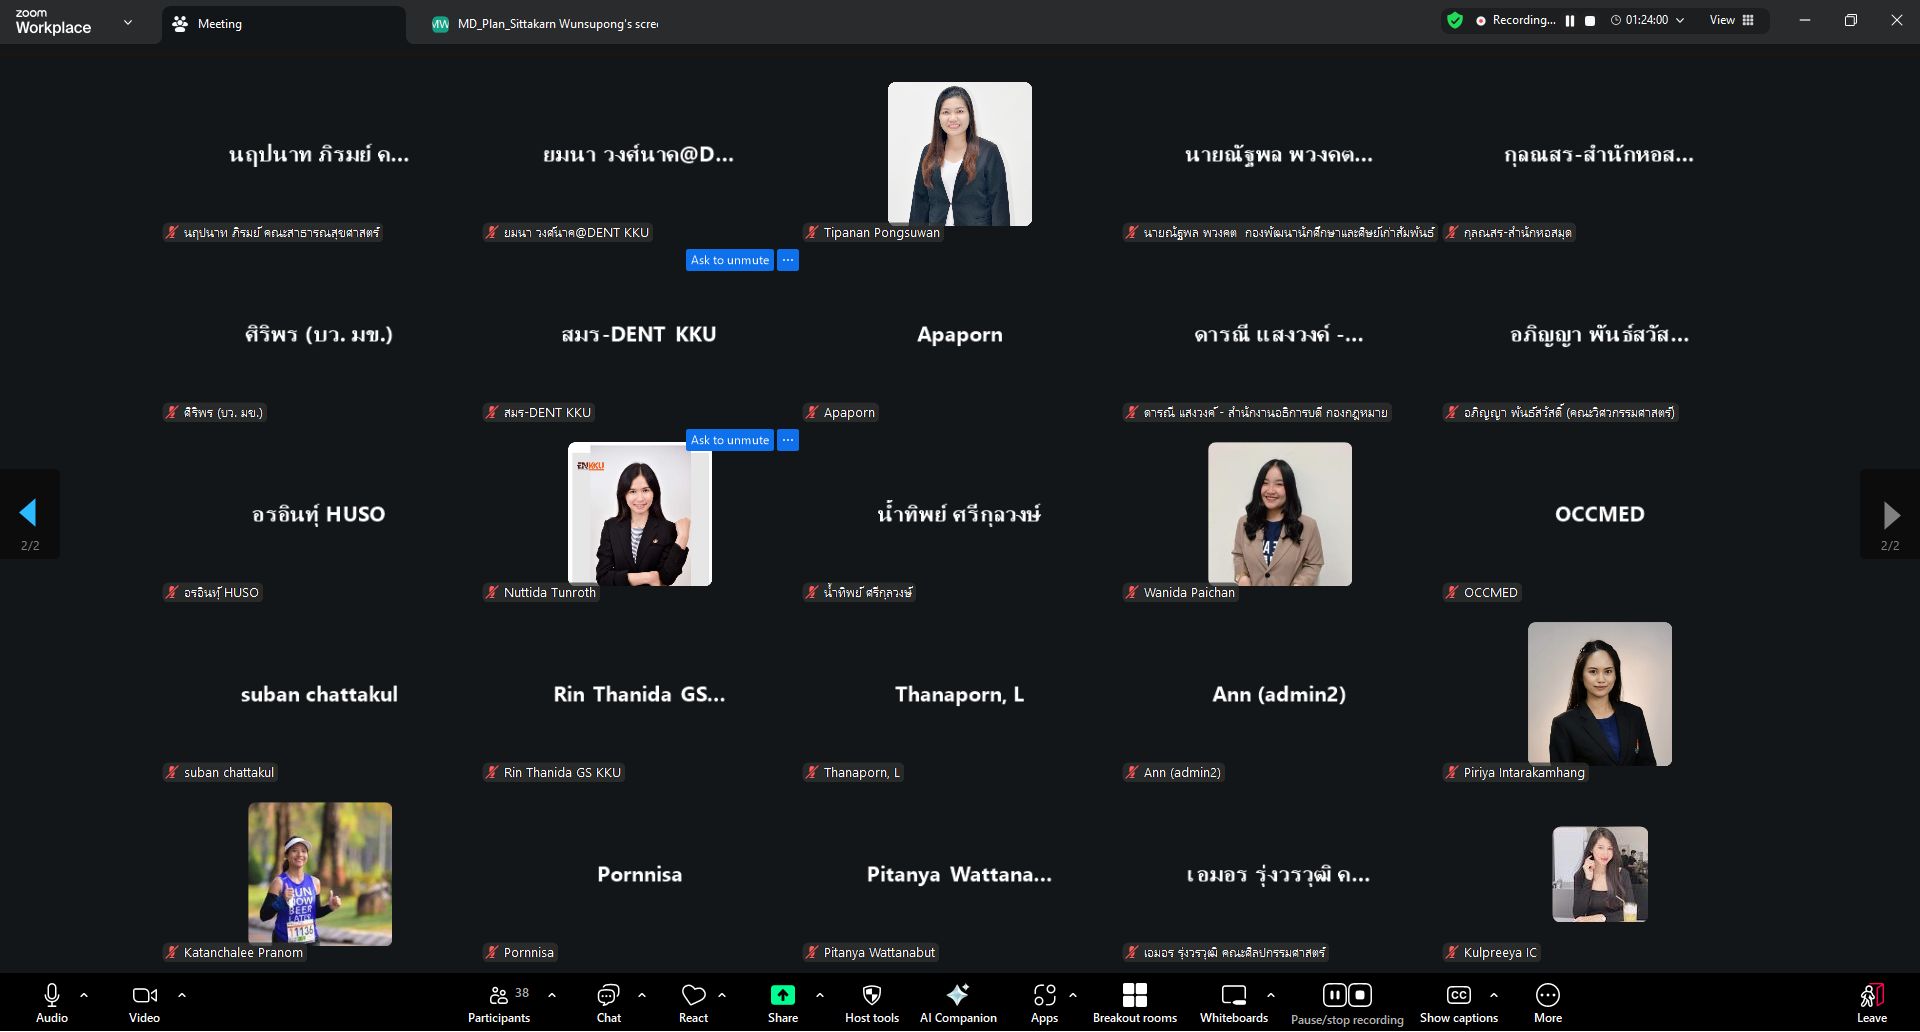
Task: Open the Participants panel
Action: [x=499, y=1002]
